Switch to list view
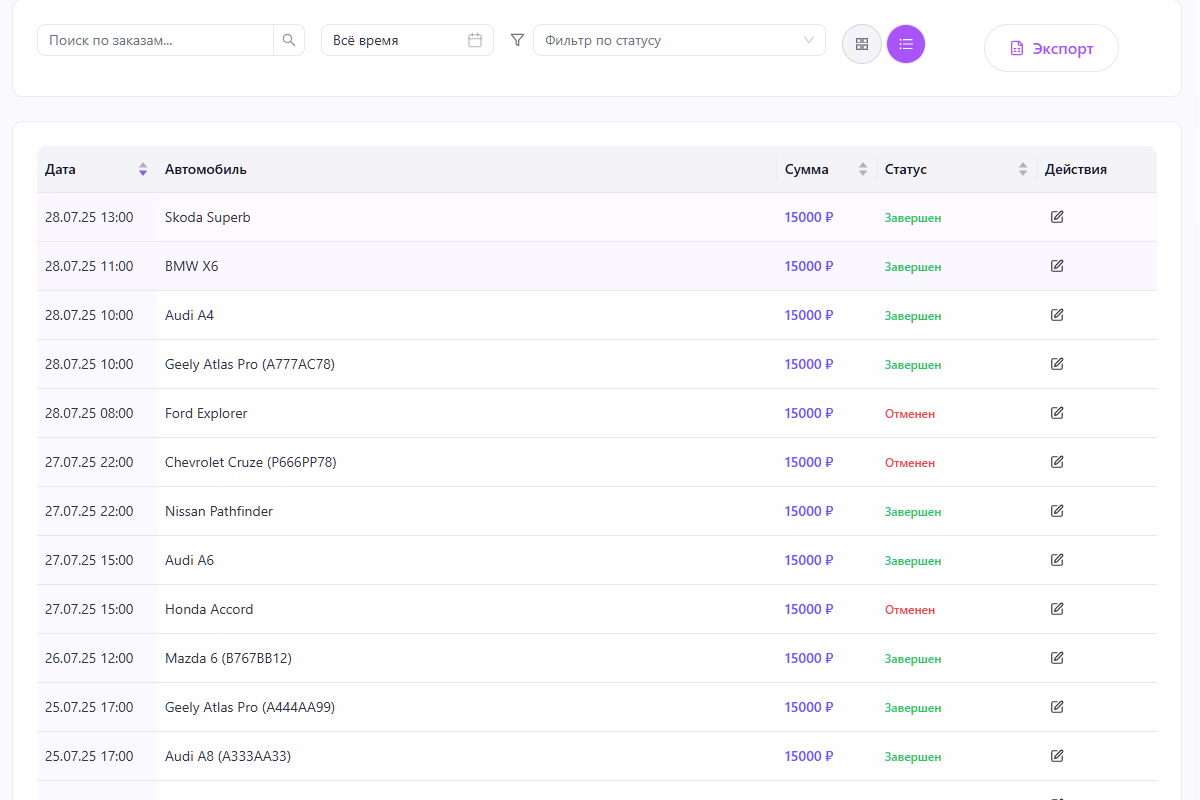The height and width of the screenshot is (800, 1200). [906, 44]
